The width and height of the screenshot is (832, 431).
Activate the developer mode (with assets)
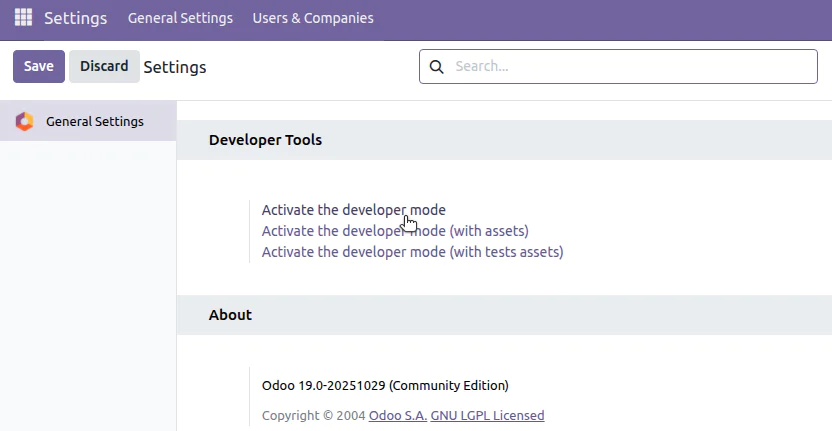[395, 231]
